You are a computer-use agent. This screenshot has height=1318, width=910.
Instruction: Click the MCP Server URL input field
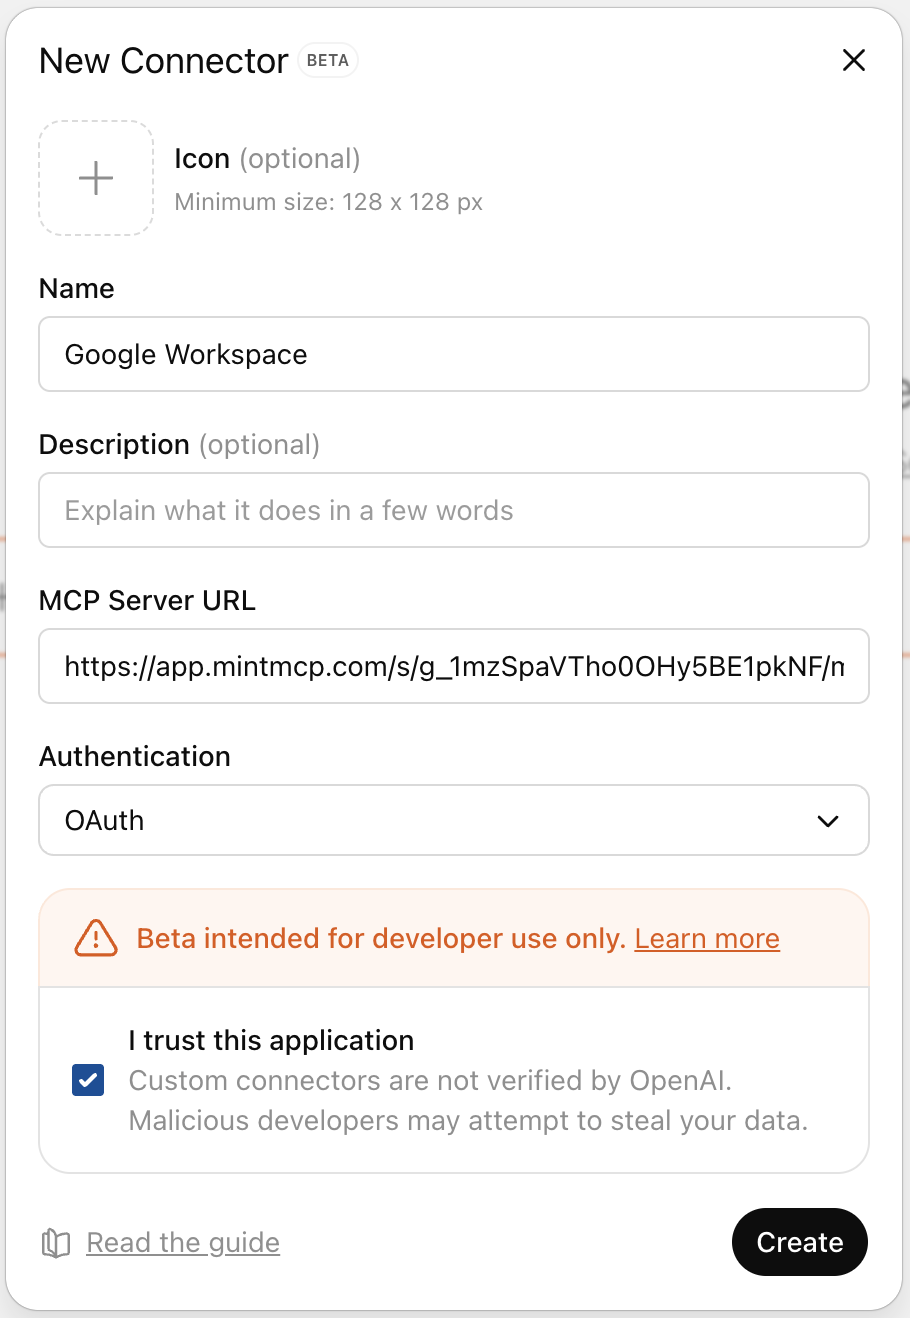(453, 666)
